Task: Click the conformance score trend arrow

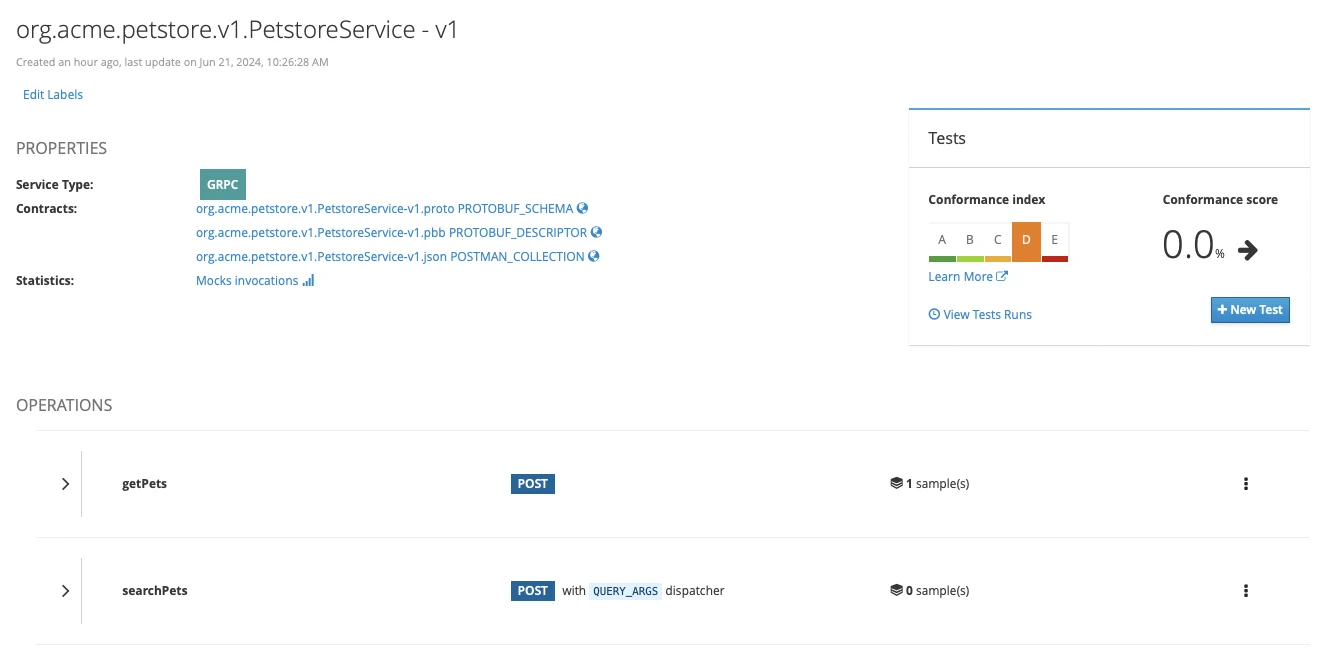Action: 1247,250
